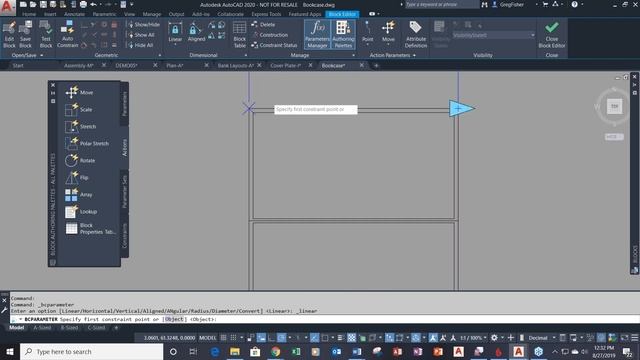
Task: Click the command line input
Action: [x=324, y=319]
